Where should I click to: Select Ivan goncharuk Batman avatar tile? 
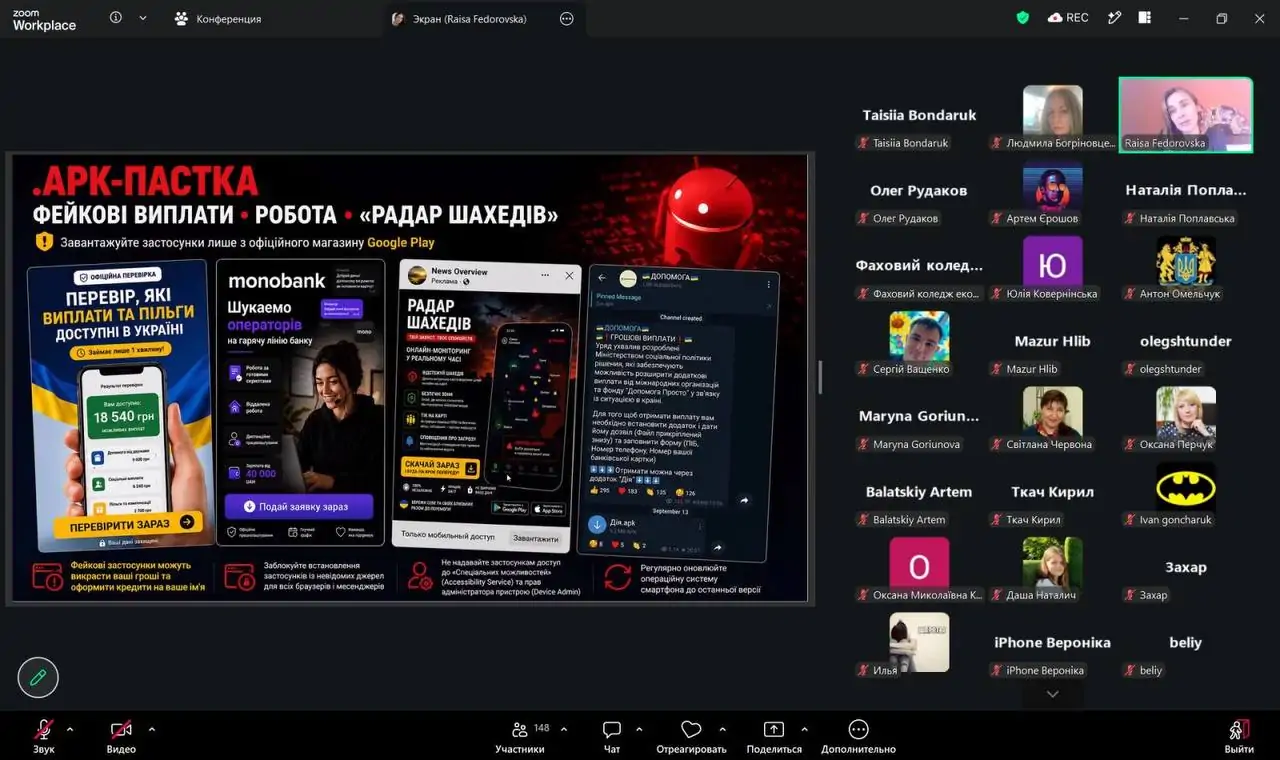(1186, 492)
